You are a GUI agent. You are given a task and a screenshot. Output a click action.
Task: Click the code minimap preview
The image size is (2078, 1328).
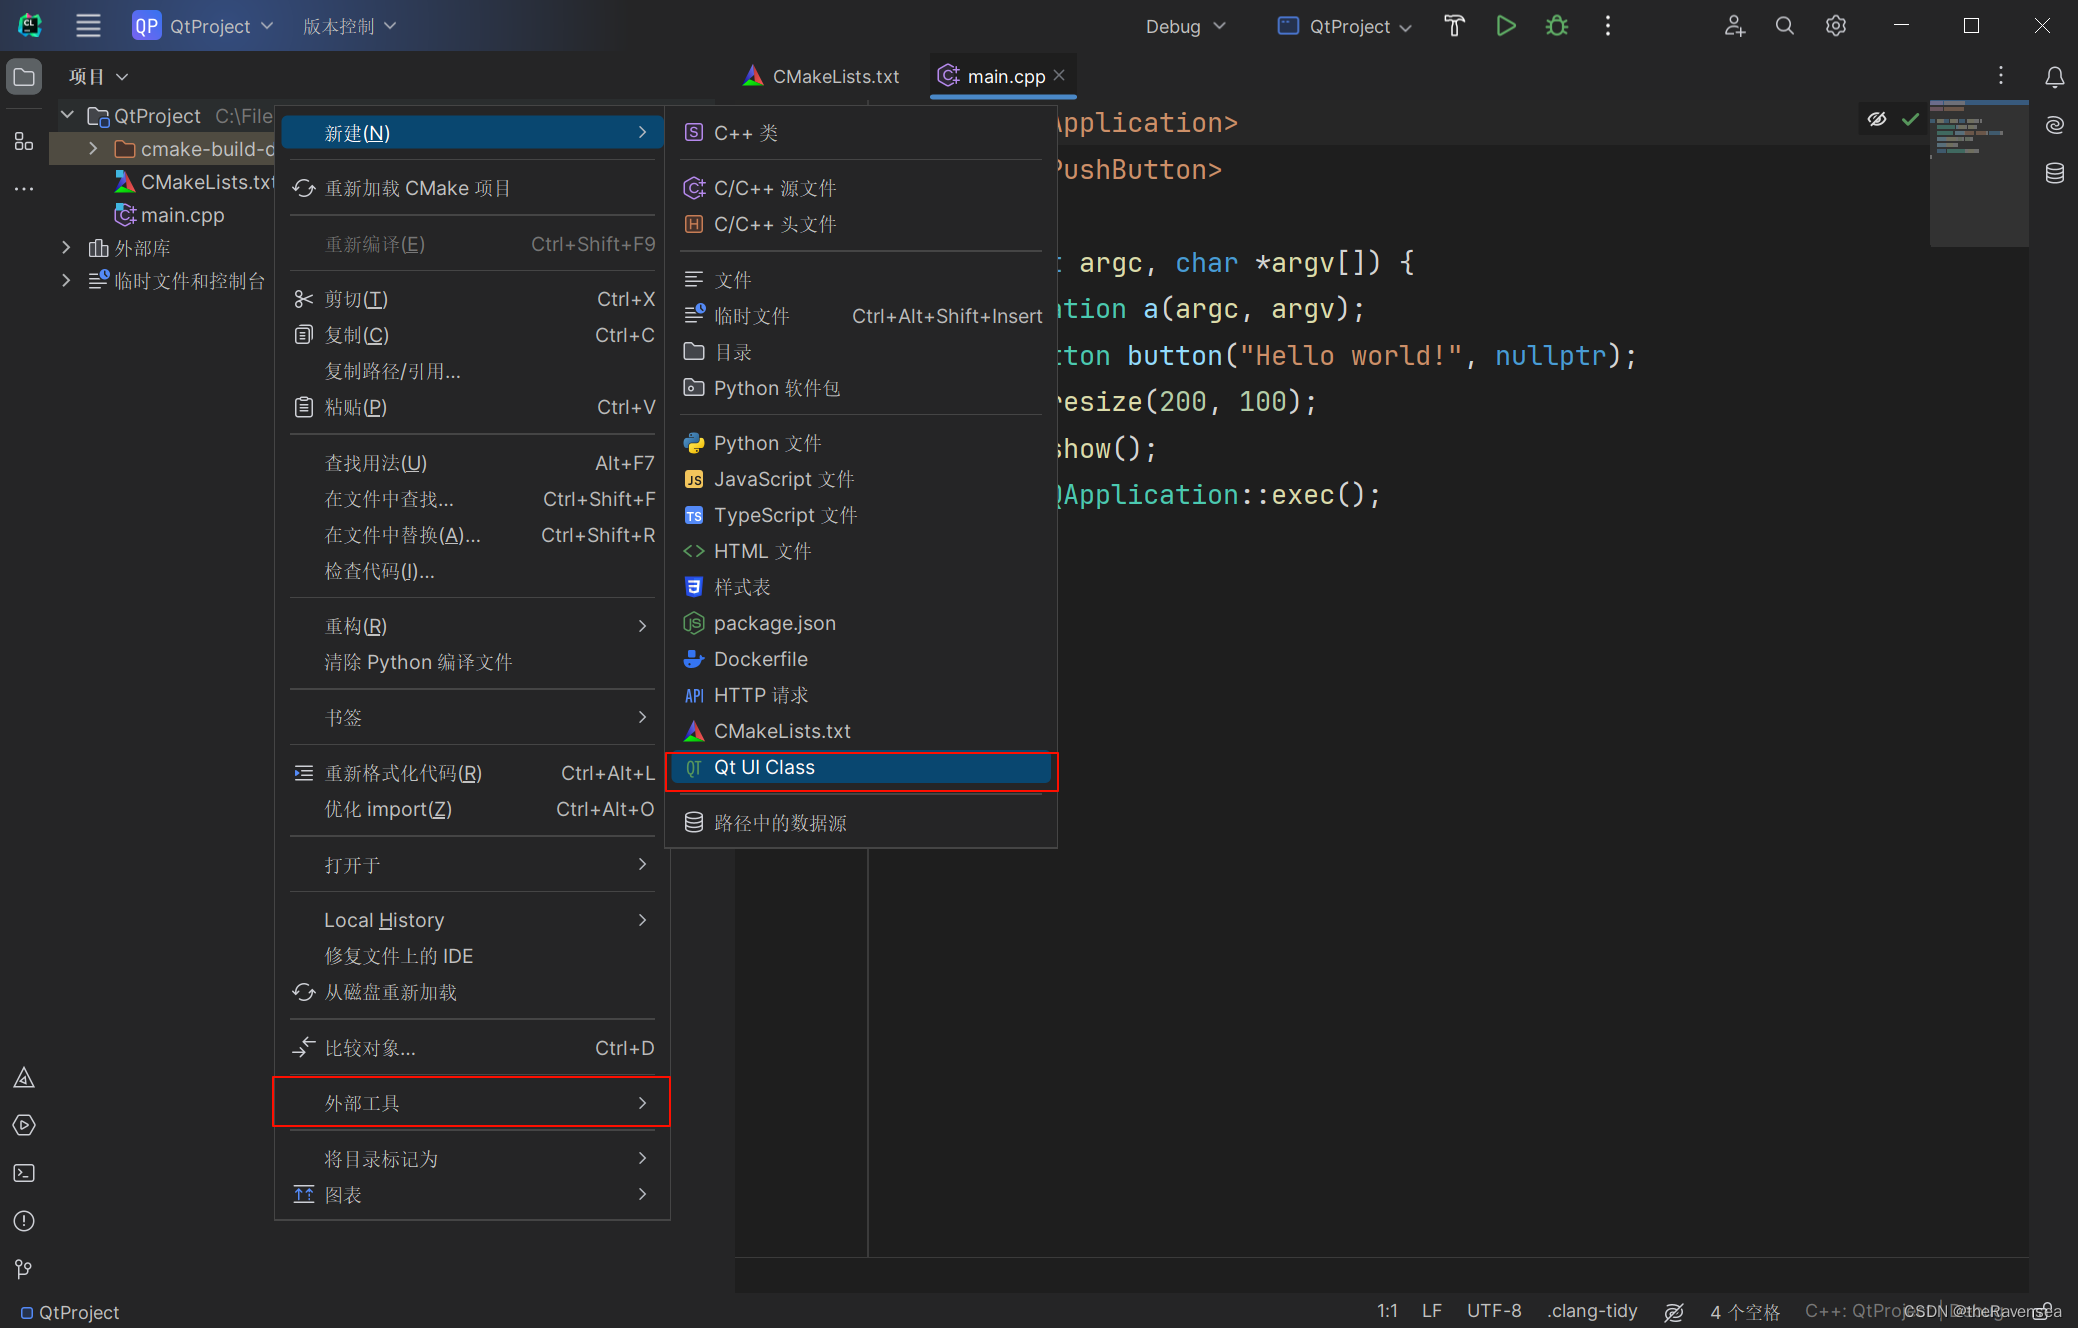click(1978, 172)
